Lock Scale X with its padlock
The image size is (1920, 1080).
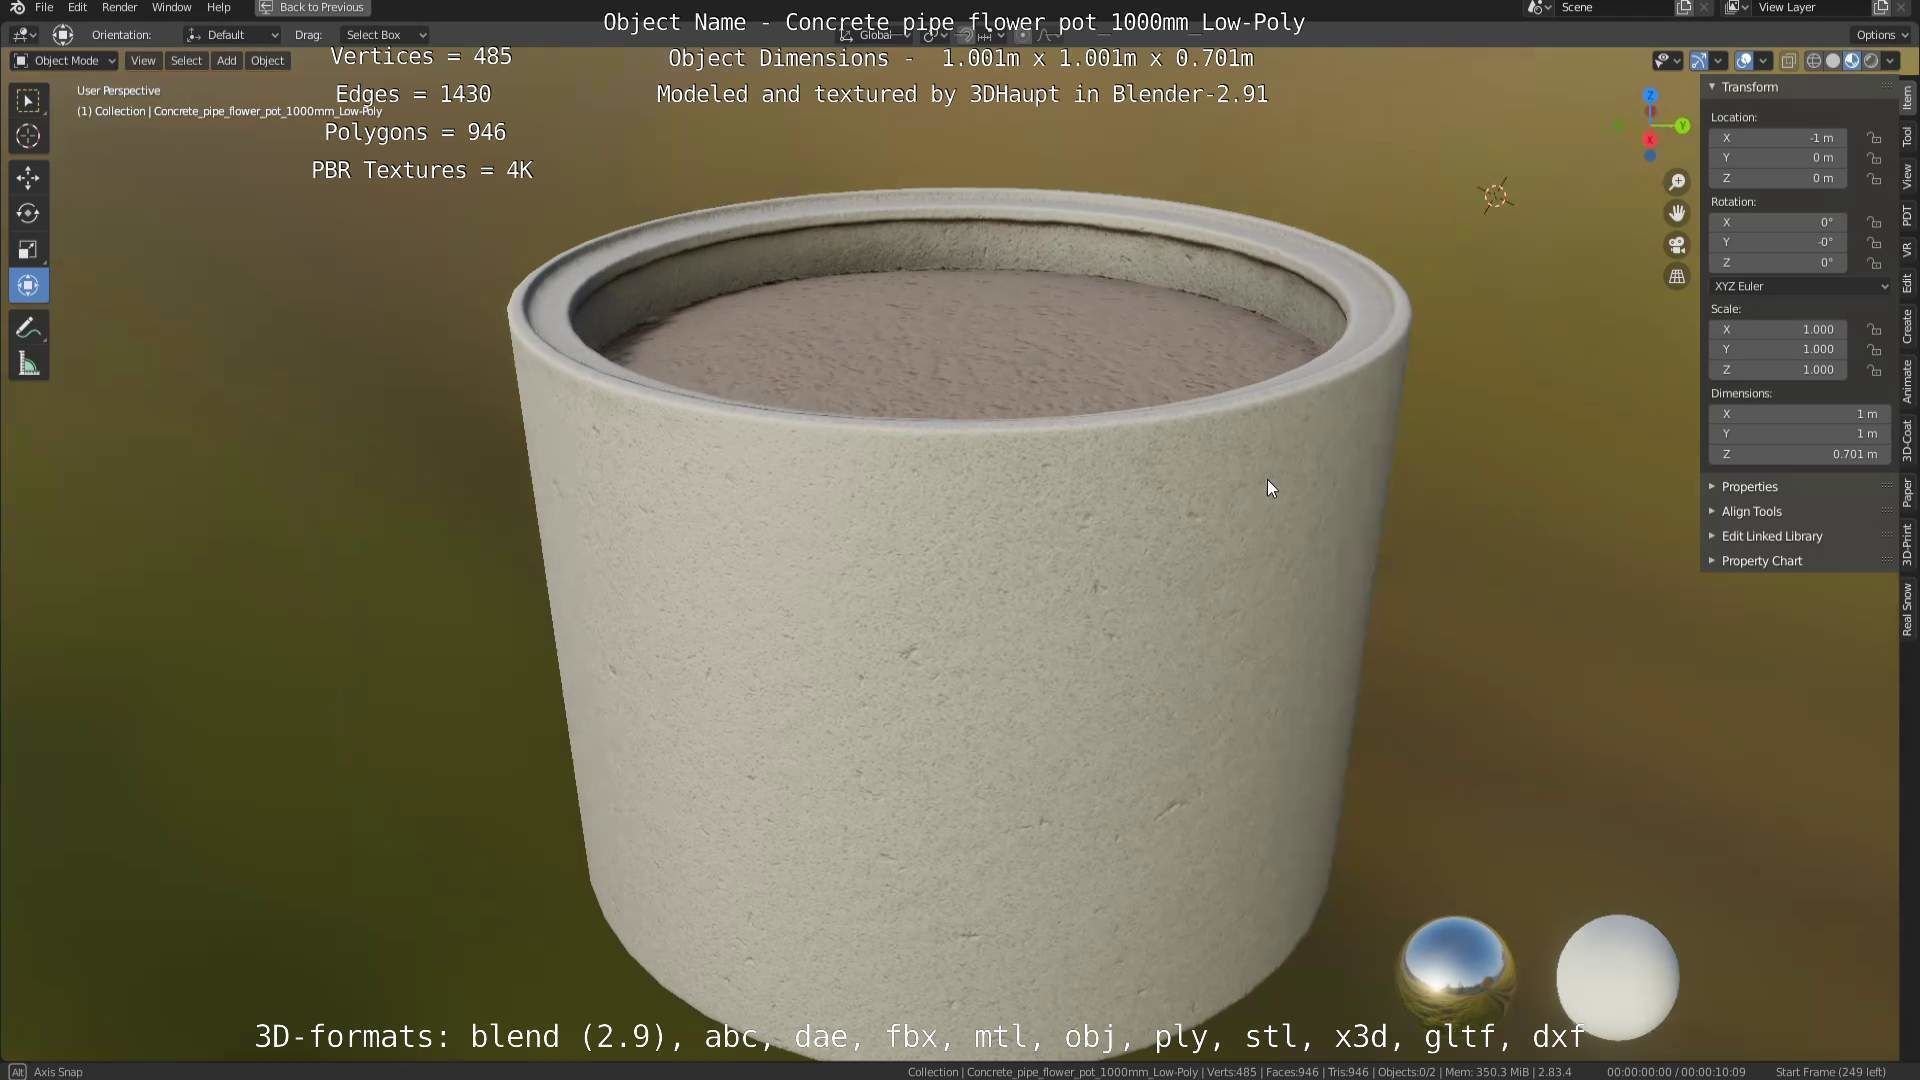[1874, 330]
